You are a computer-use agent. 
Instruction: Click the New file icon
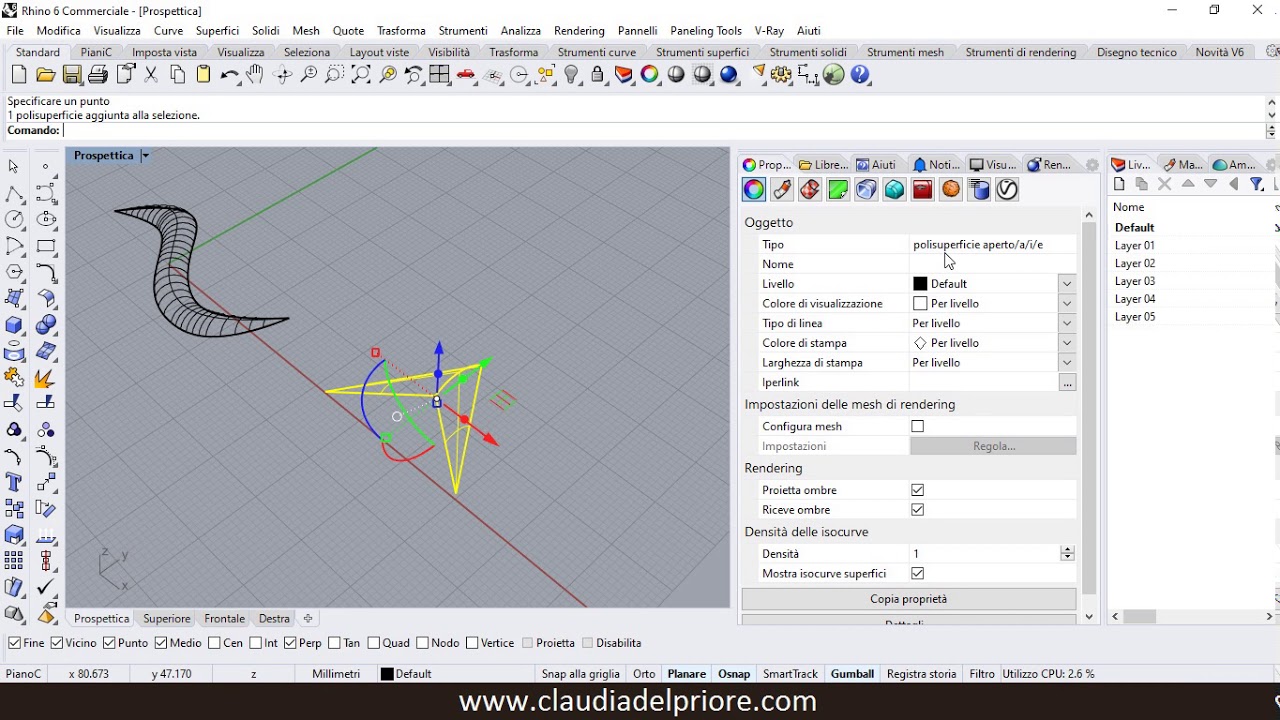coord(19,75)
